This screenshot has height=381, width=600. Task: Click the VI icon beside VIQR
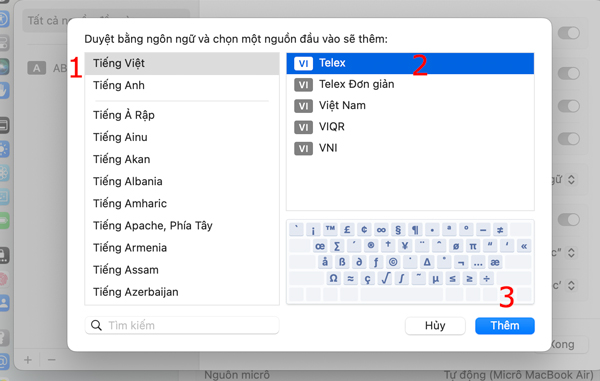click(x=303, y=127)
